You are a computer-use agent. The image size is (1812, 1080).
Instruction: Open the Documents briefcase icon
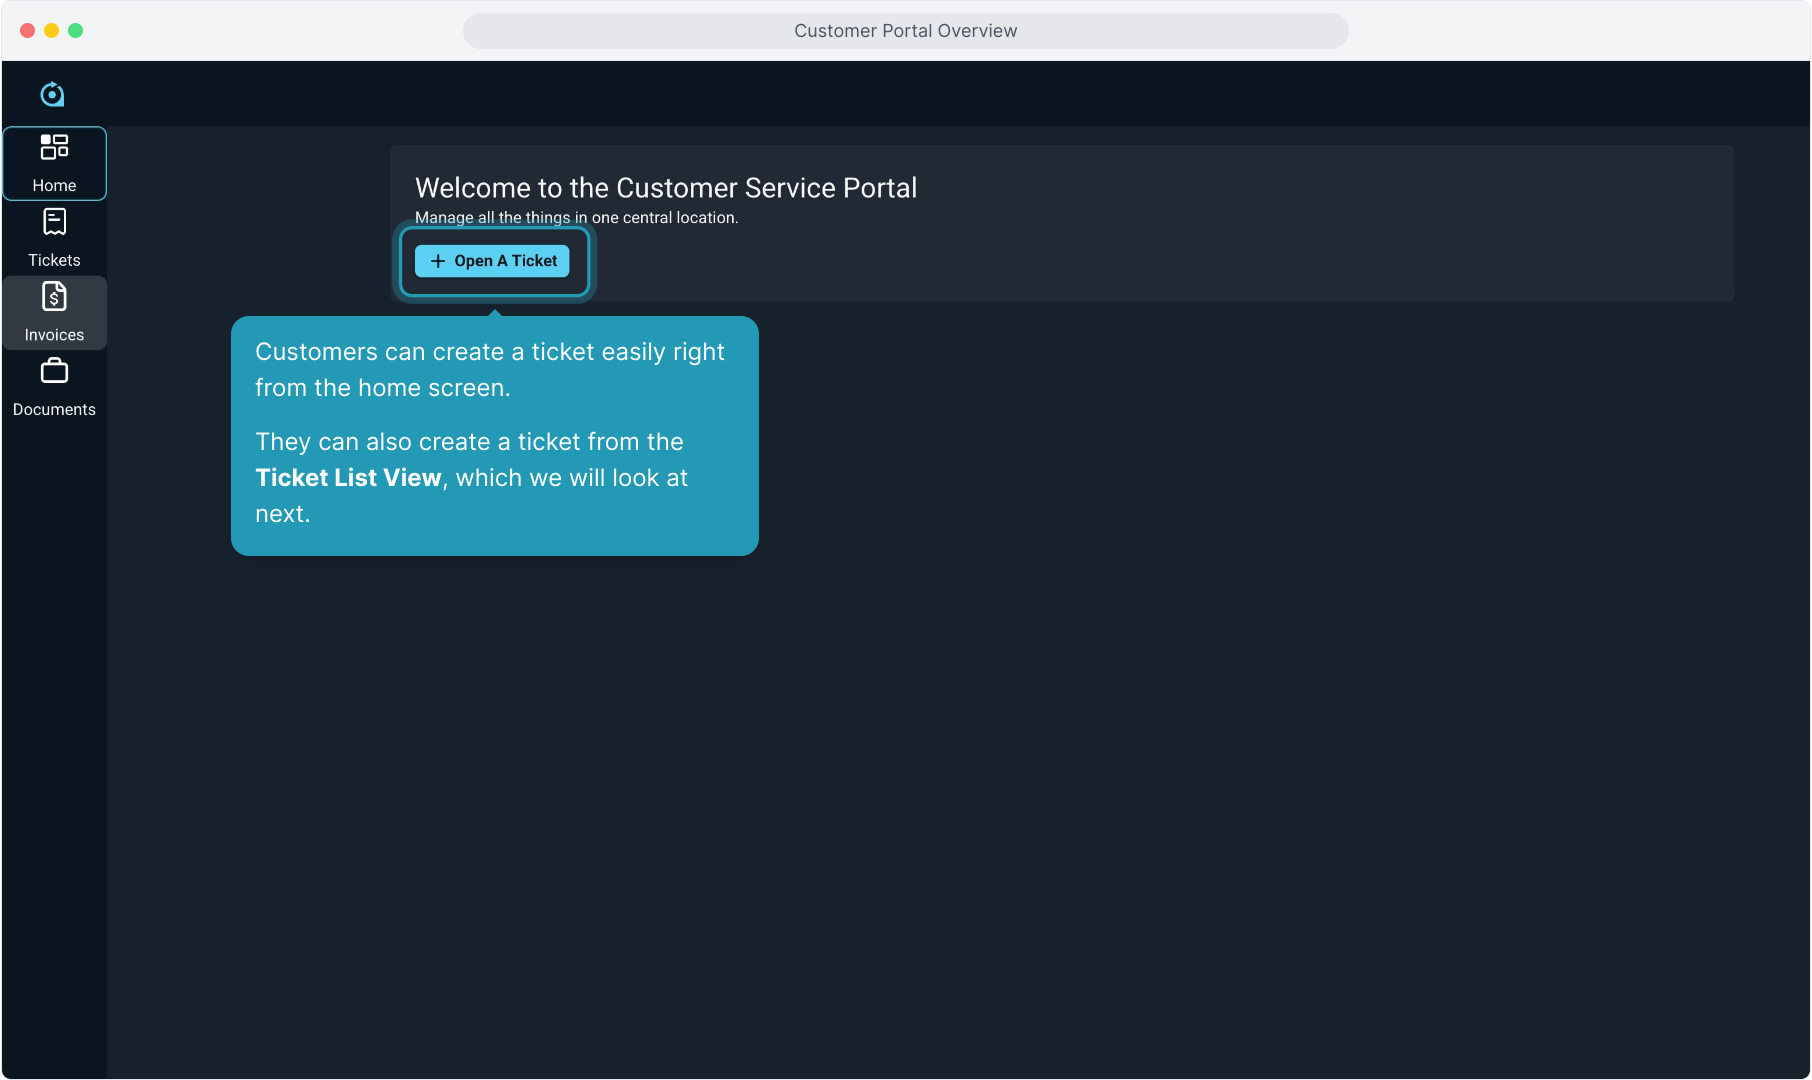click(54, 372)
